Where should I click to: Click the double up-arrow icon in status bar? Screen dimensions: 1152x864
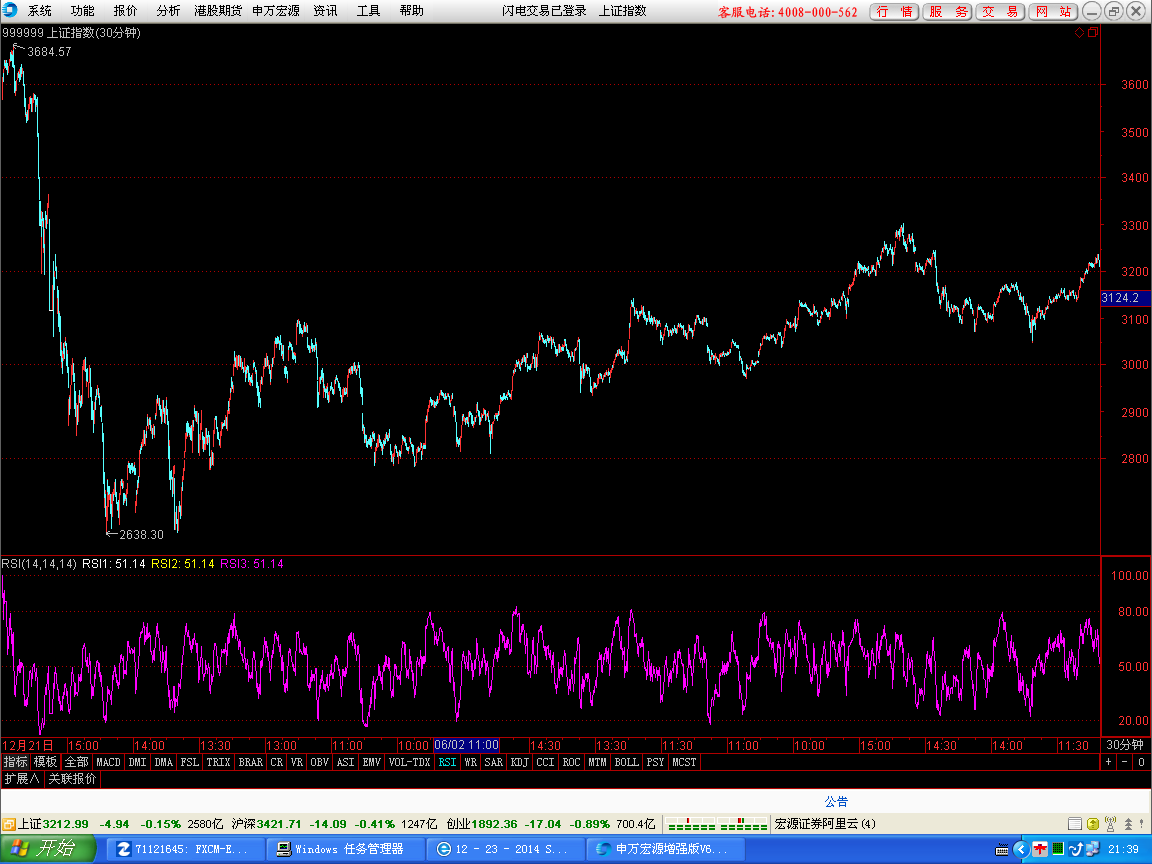click(x=1128, y=824)
